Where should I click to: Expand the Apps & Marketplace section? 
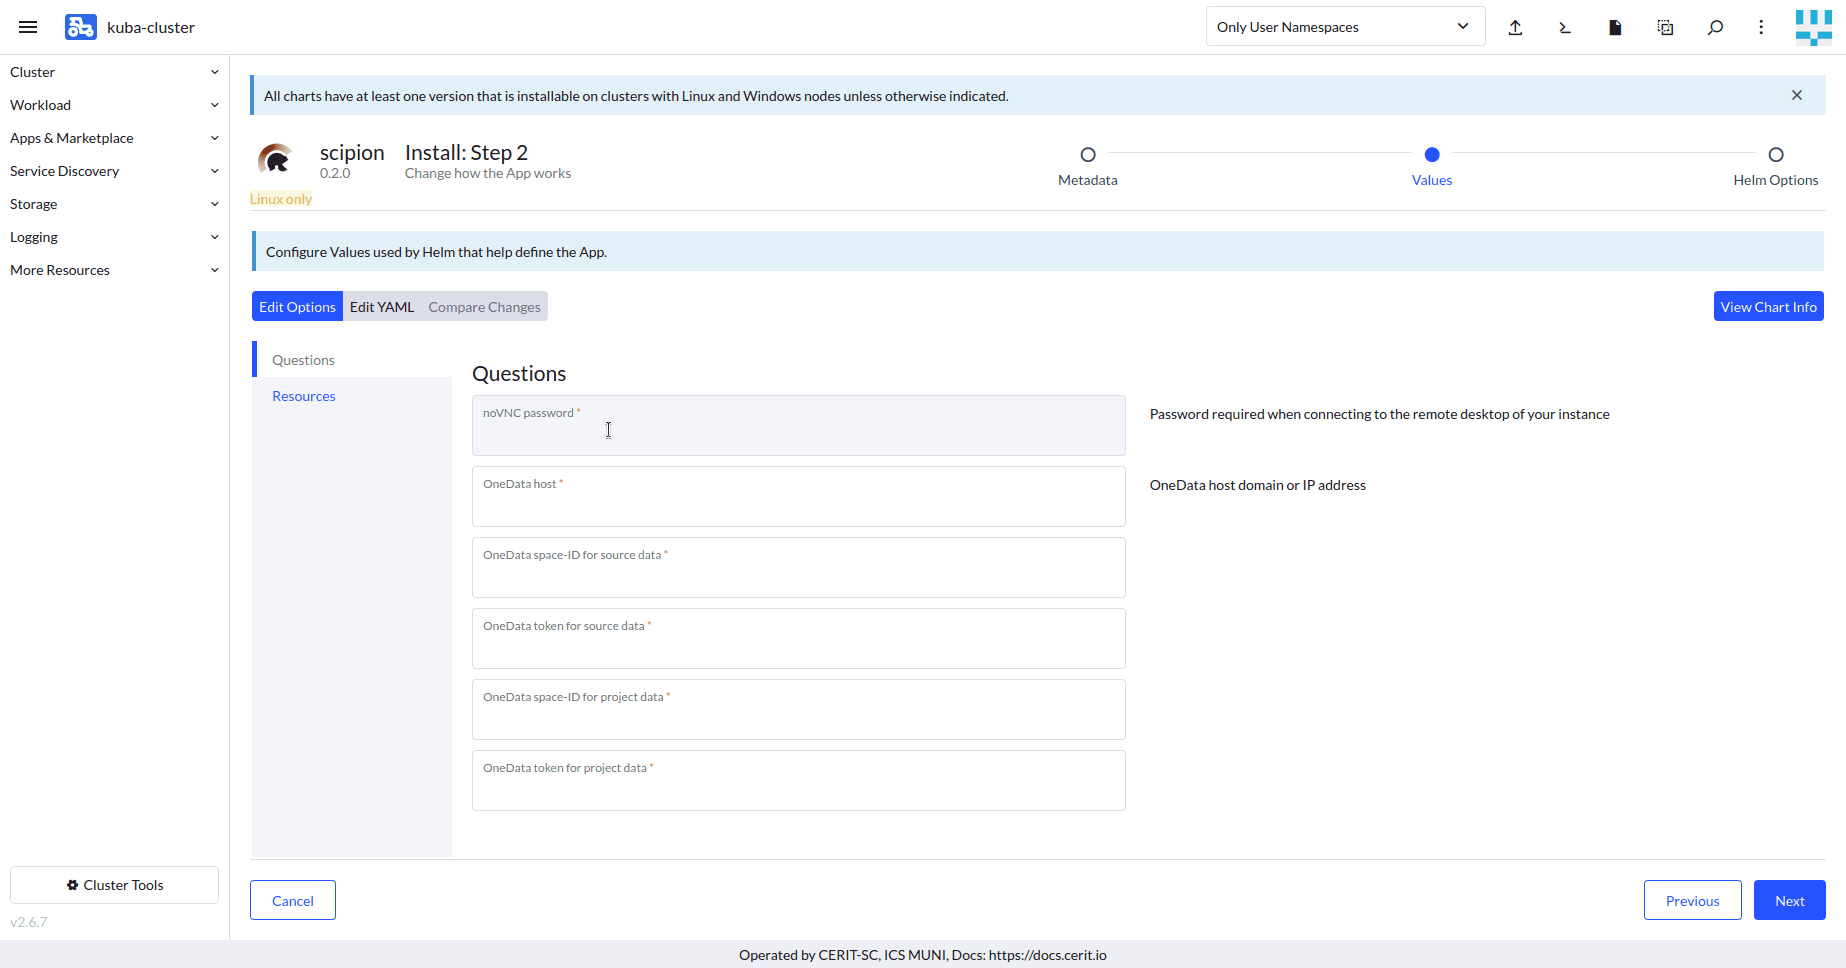coord(114,138)
